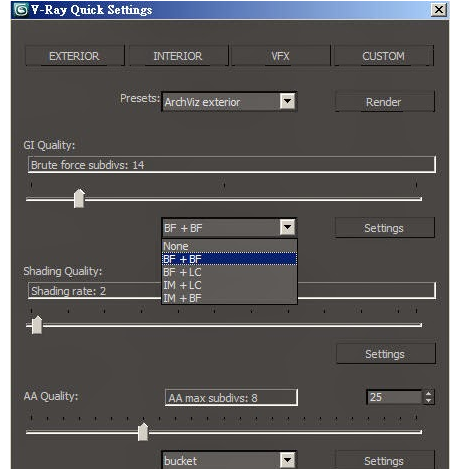Screen dimensions: 451x469
Task: Choose IM + LC from the list
Action: click(x=229, y=285)
